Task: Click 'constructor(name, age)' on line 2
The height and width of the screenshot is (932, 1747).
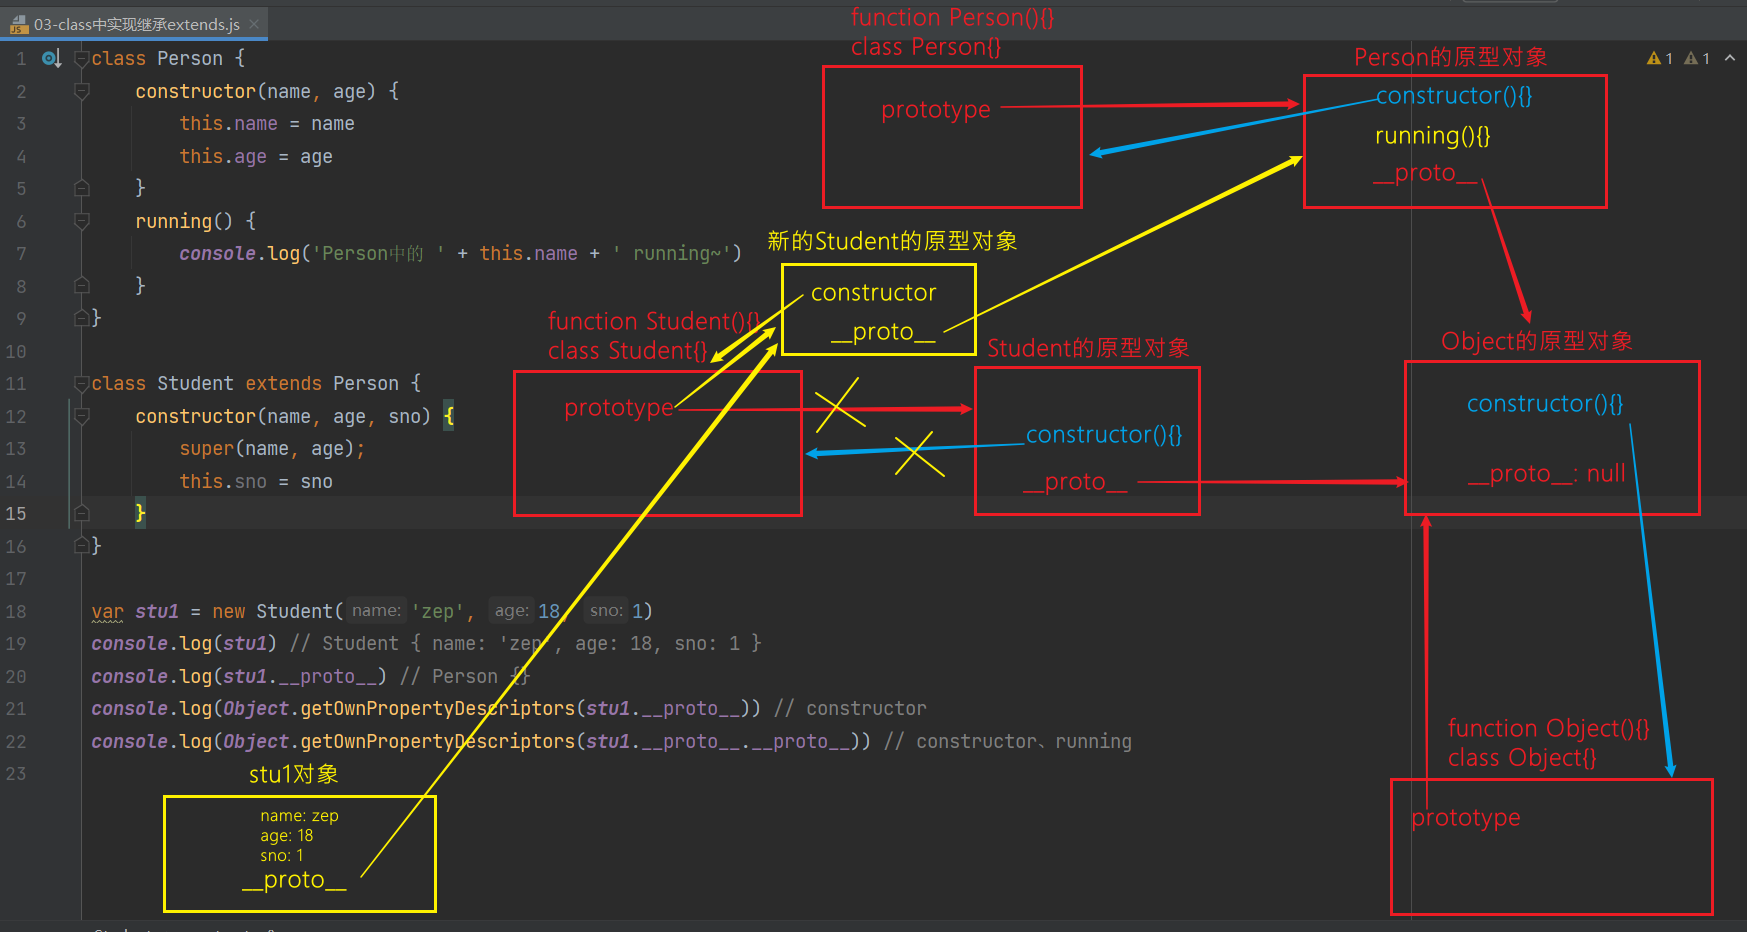Action: pyautogui.click(x=256, y=91)
